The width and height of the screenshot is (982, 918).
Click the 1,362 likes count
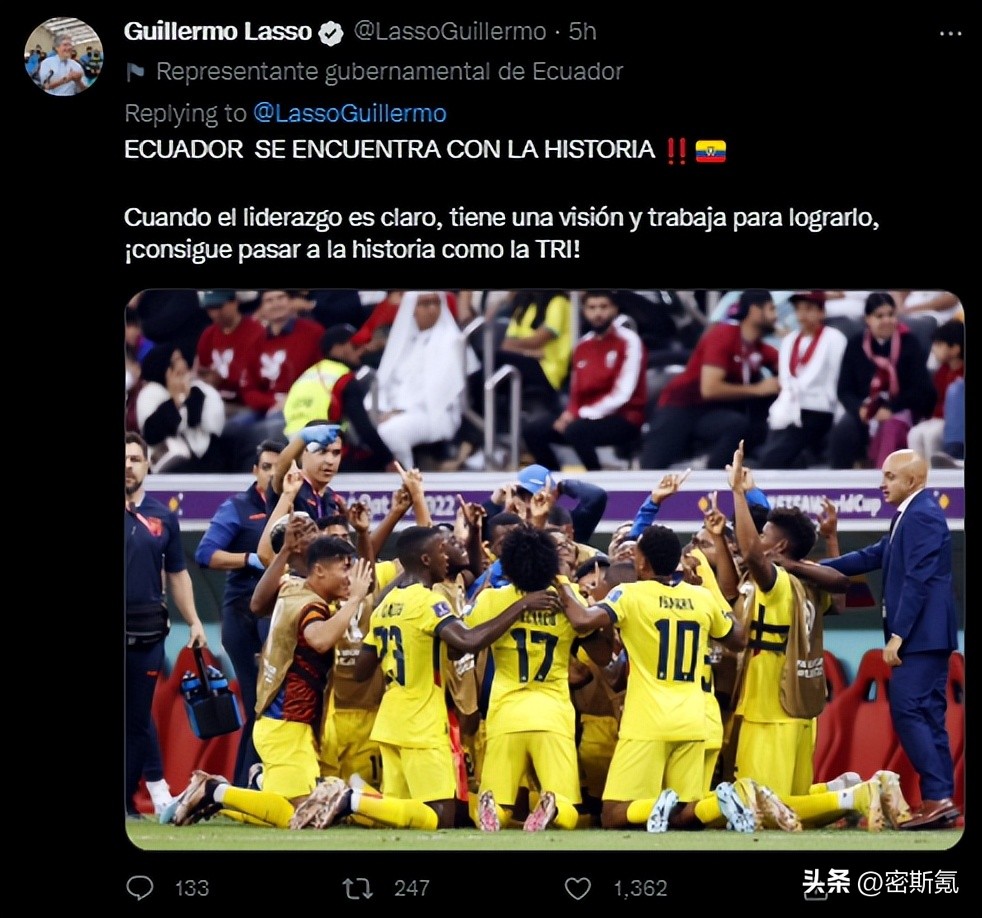tap(640, 888)
